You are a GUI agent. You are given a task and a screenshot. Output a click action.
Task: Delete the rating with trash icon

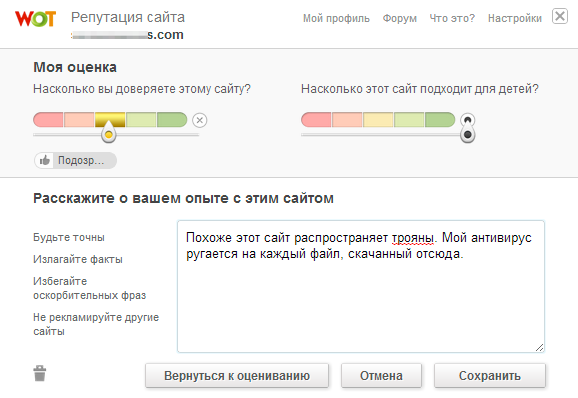click(39, 373)
